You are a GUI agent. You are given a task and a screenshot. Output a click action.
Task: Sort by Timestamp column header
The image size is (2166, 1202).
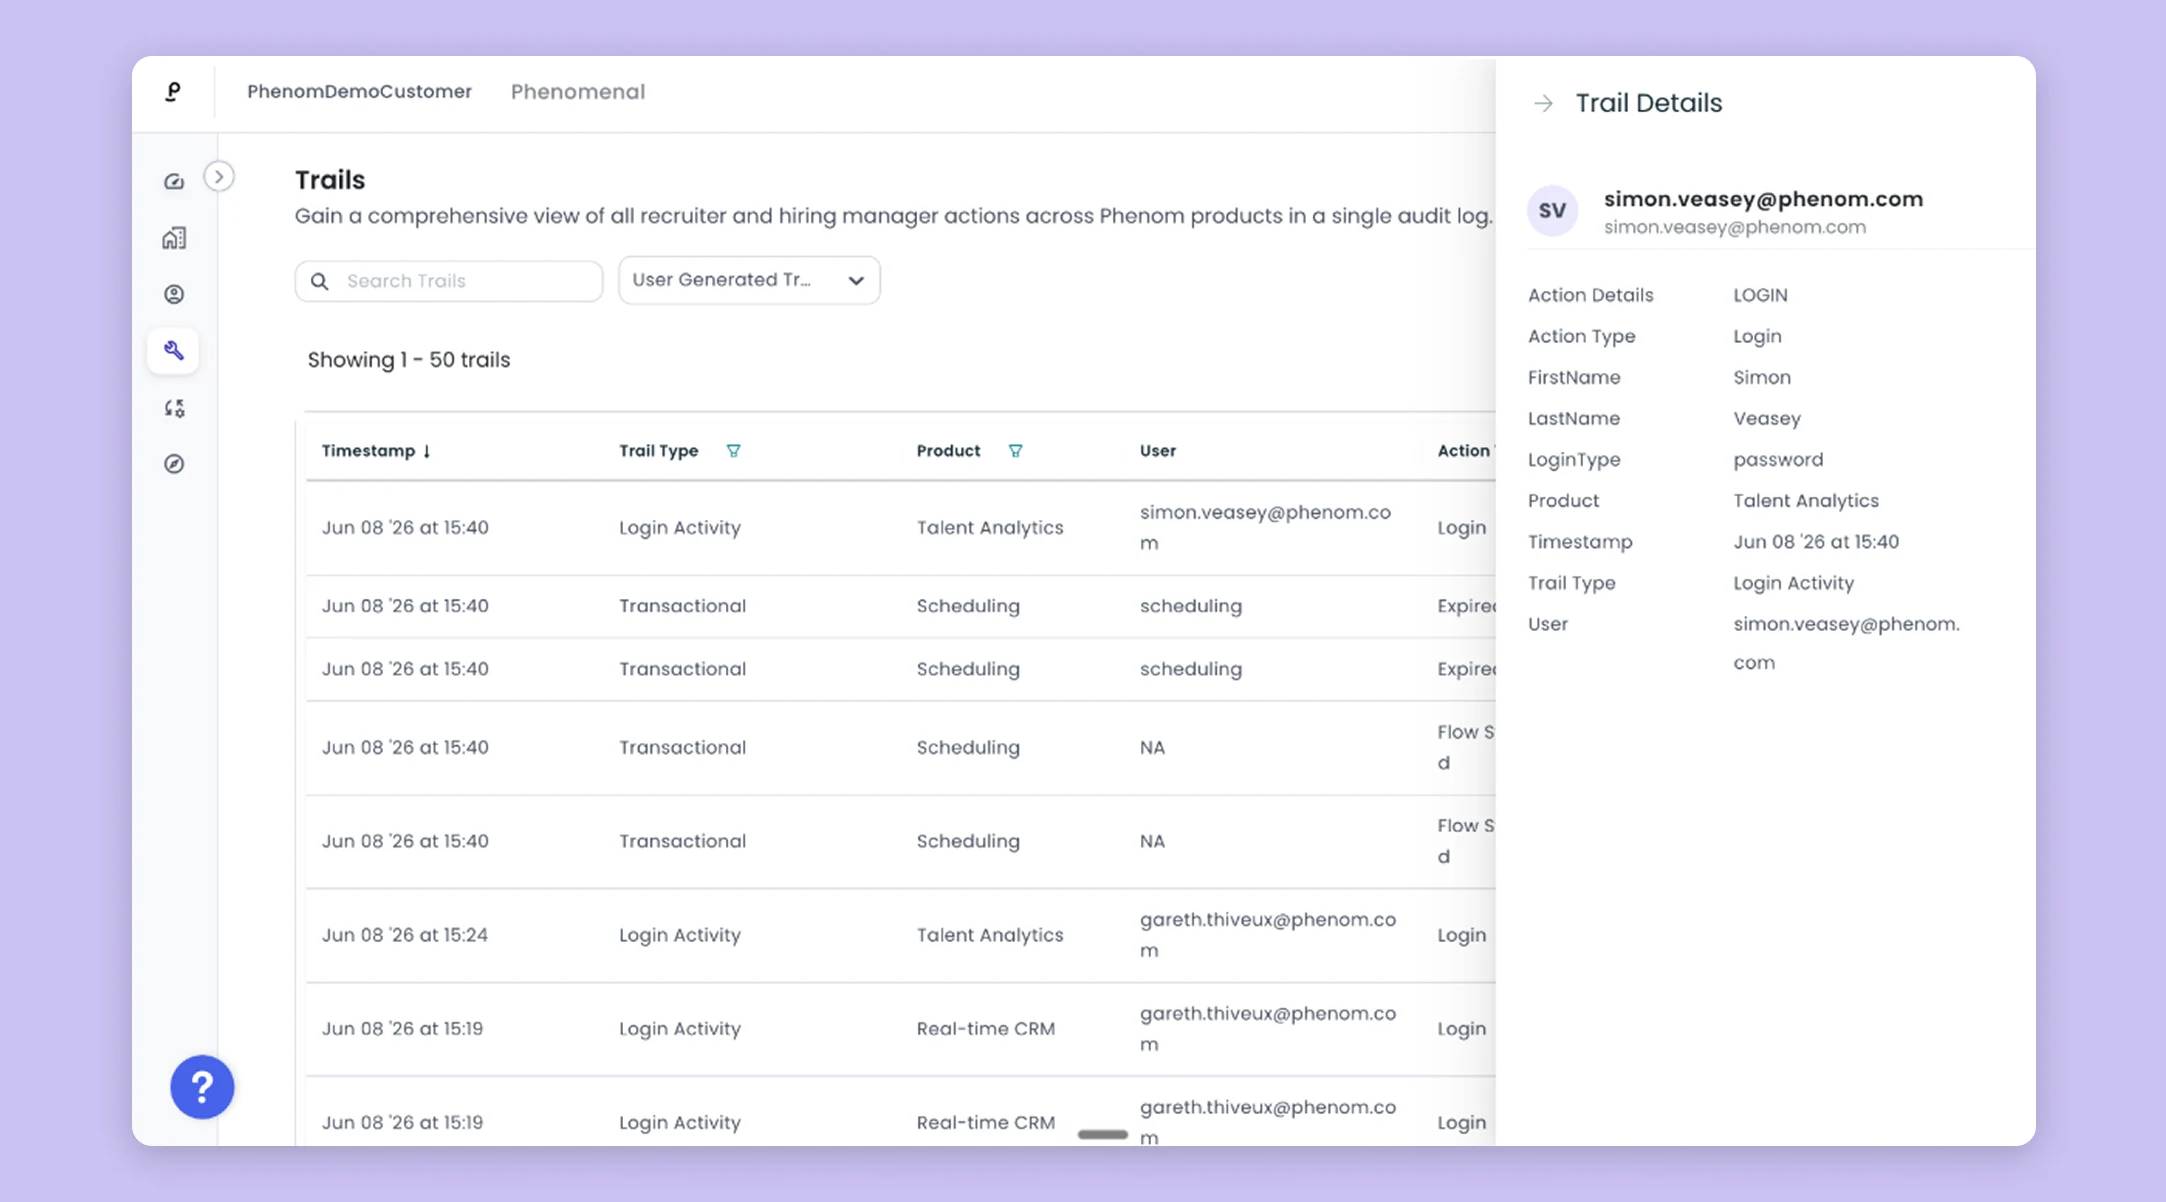(376, 451)
